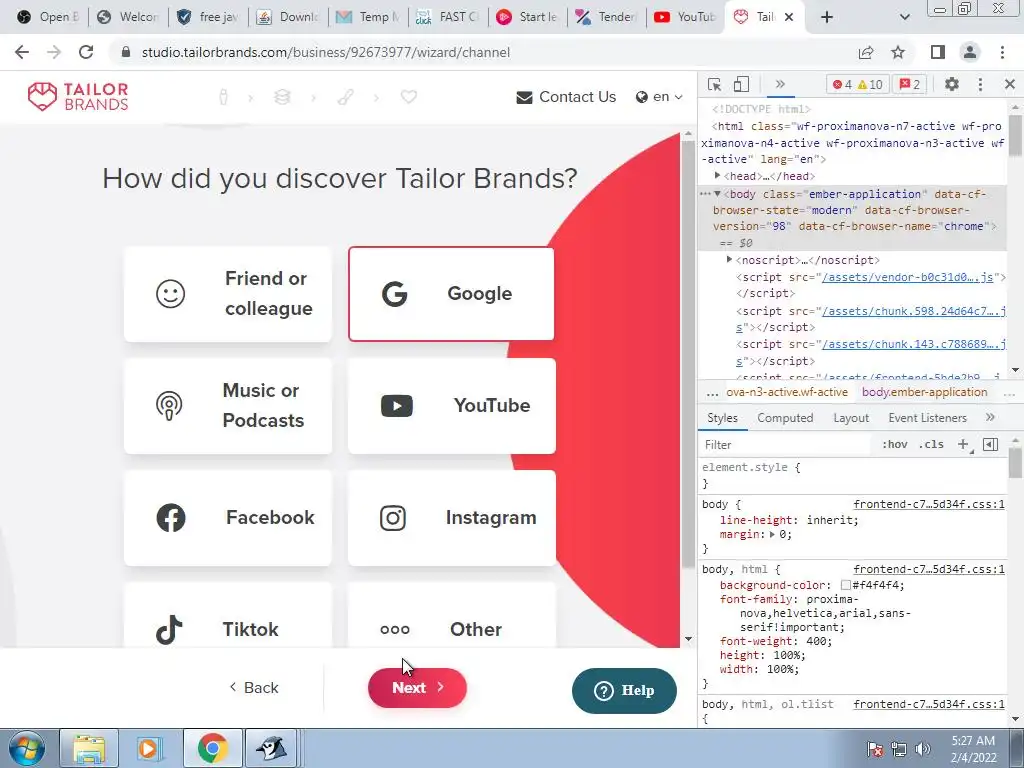Select the Other option card

click(451, 615)
